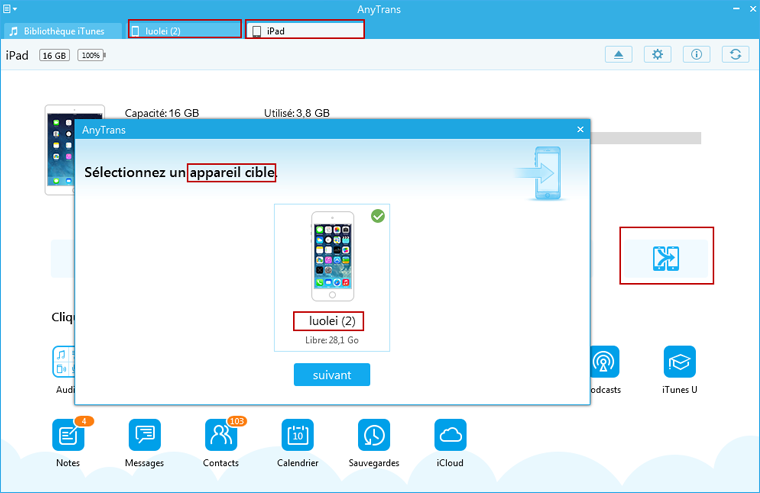
Task: Click the iPad device thumbnail
Action: click(60, 150)
